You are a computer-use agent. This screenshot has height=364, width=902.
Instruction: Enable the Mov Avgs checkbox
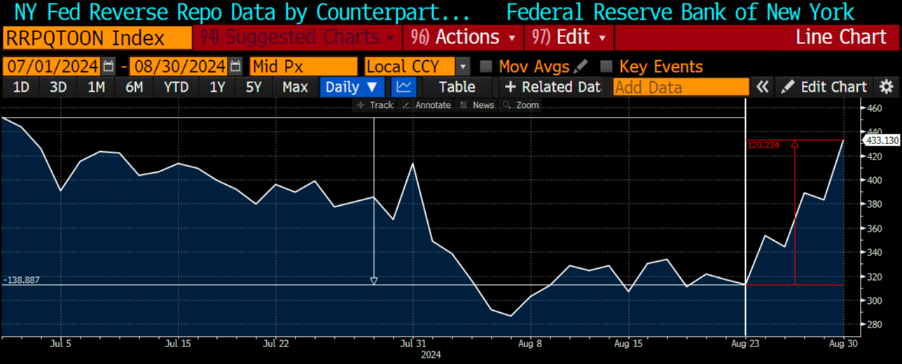486,67
